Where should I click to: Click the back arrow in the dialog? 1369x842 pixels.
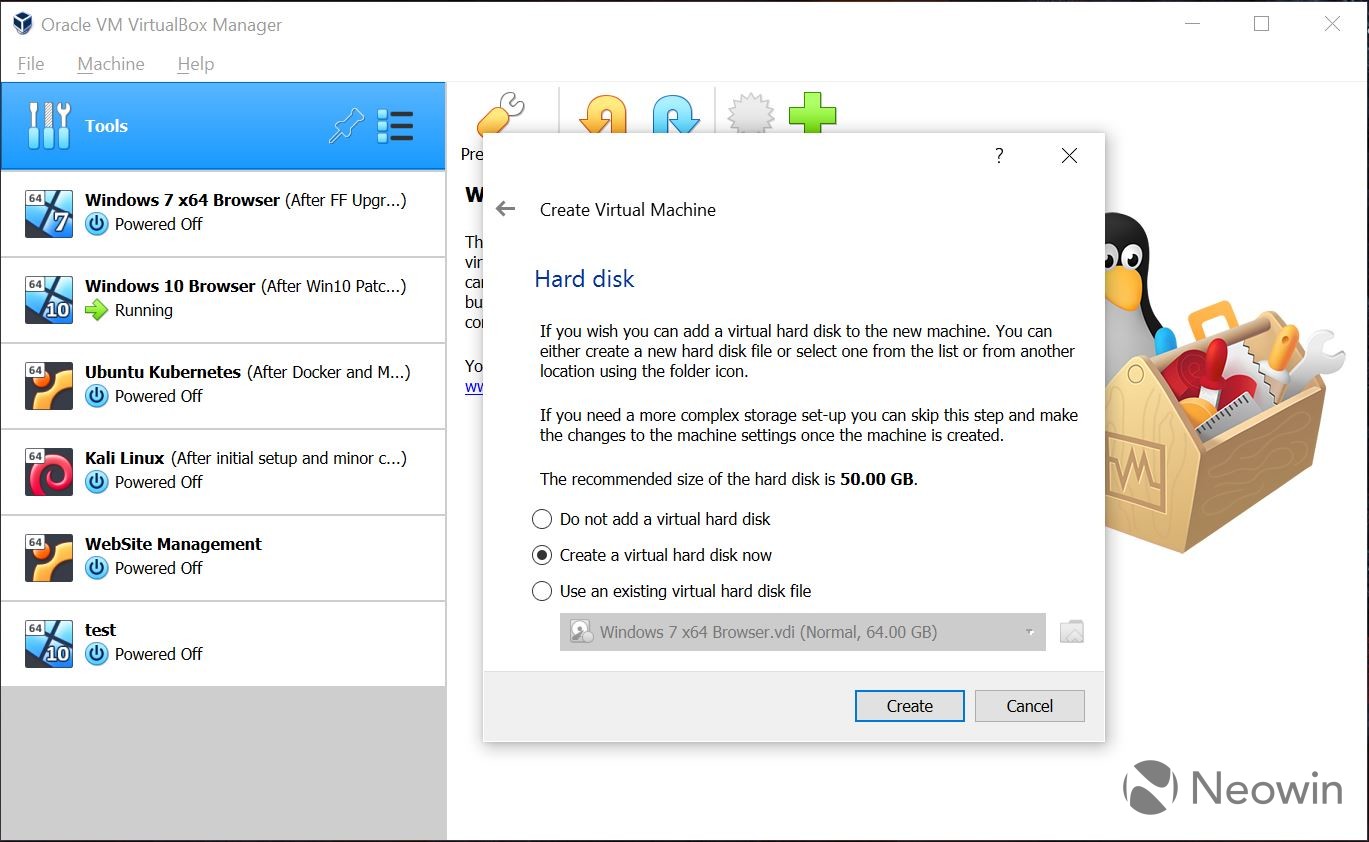coord(506,209)
